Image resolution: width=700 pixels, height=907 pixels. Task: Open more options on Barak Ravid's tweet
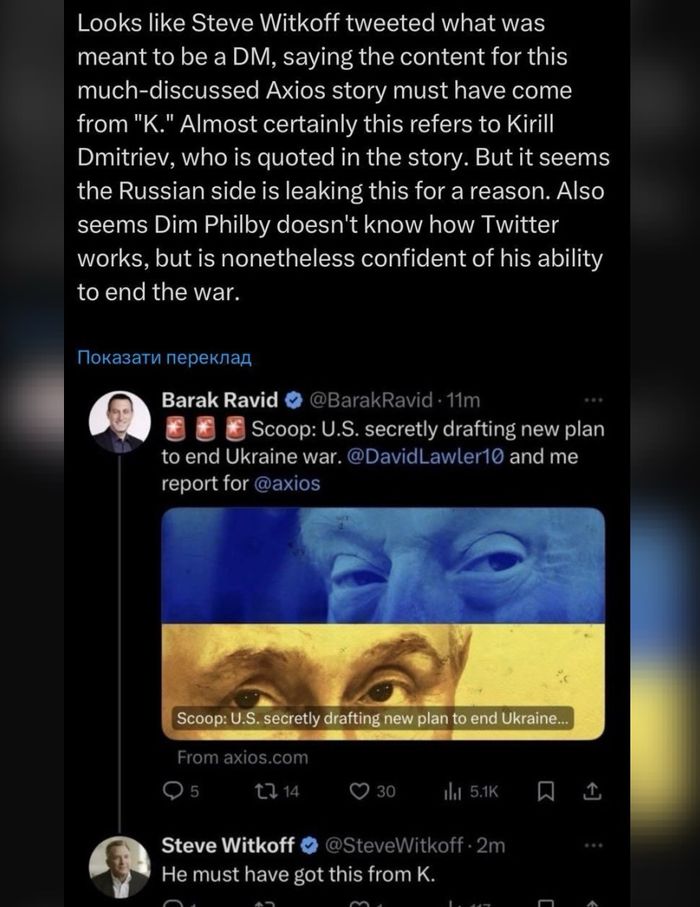click(x=593, y=401)
